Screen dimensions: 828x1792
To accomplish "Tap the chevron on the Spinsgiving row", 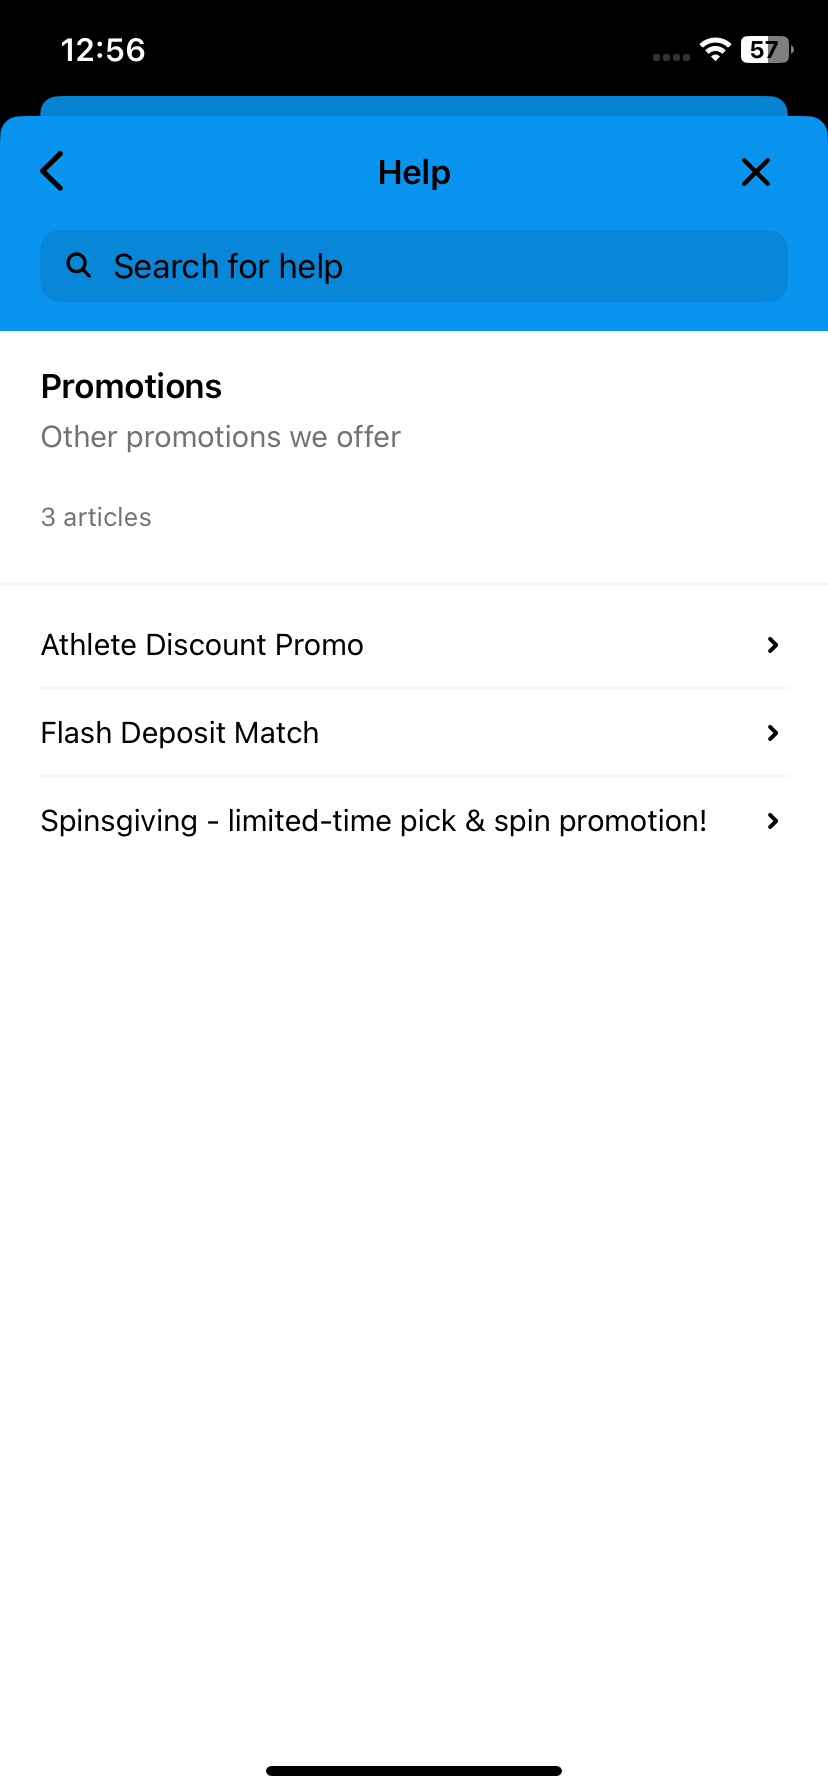I will (x=772, y=821).
